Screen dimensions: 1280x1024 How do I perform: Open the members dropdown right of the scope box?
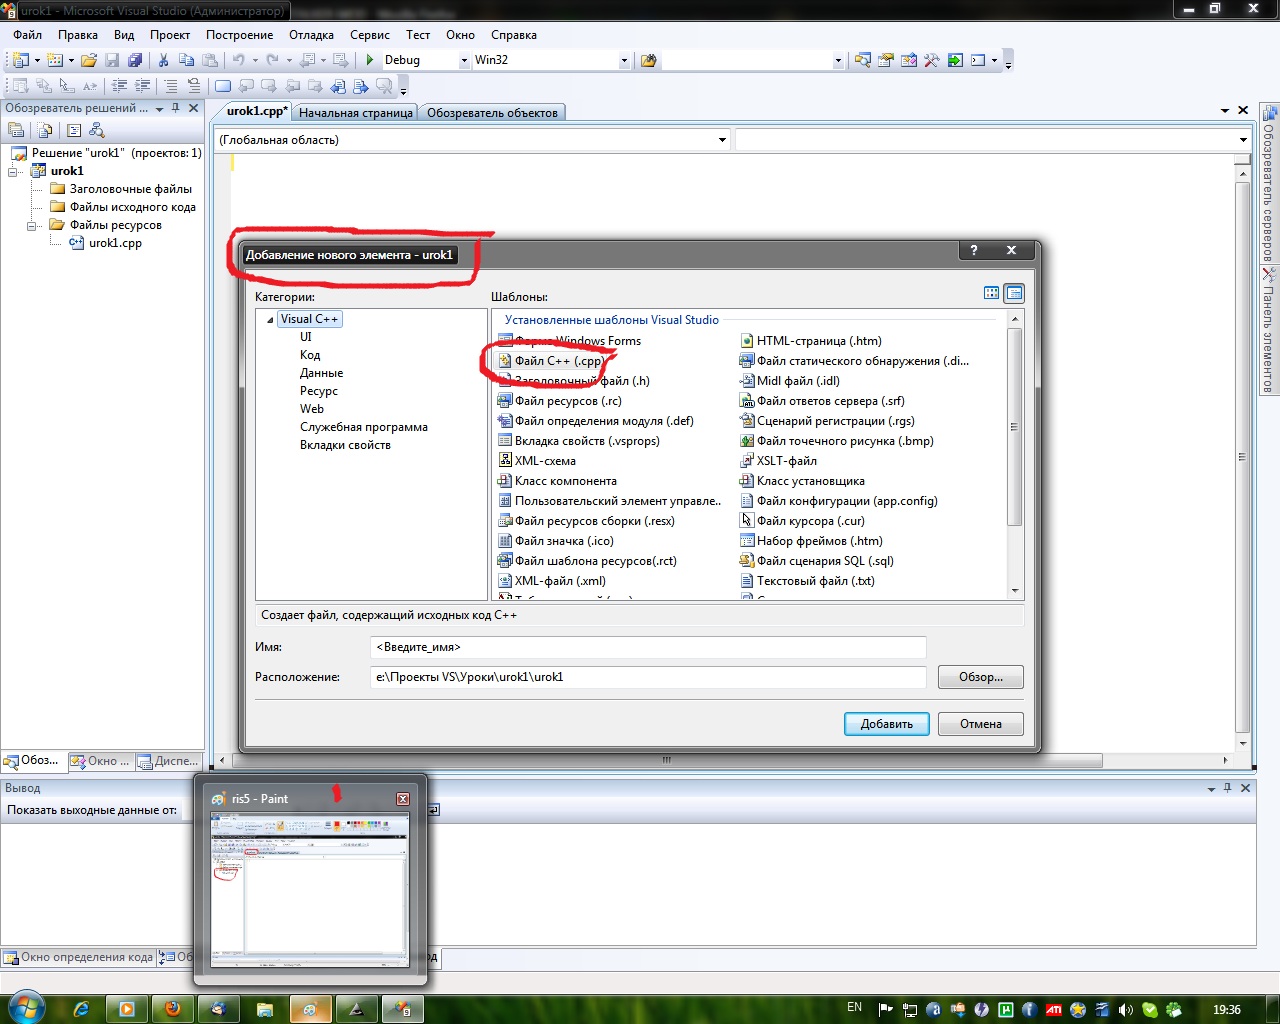pos(1243,140)
